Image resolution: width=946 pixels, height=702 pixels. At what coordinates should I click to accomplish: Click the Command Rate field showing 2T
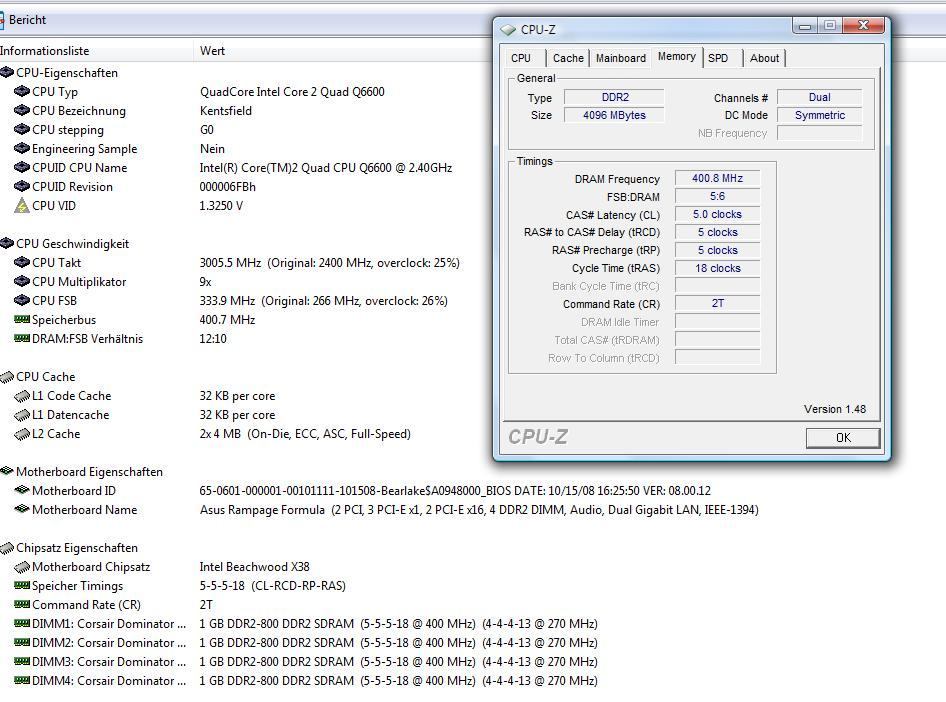[717, 303]
